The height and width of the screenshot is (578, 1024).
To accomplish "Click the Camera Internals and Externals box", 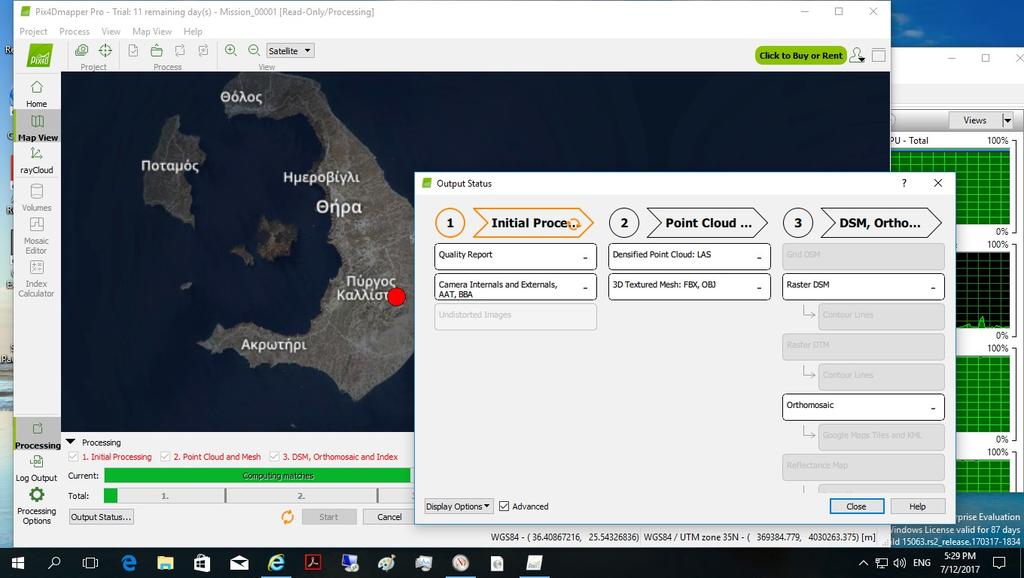I will [515, 287].
